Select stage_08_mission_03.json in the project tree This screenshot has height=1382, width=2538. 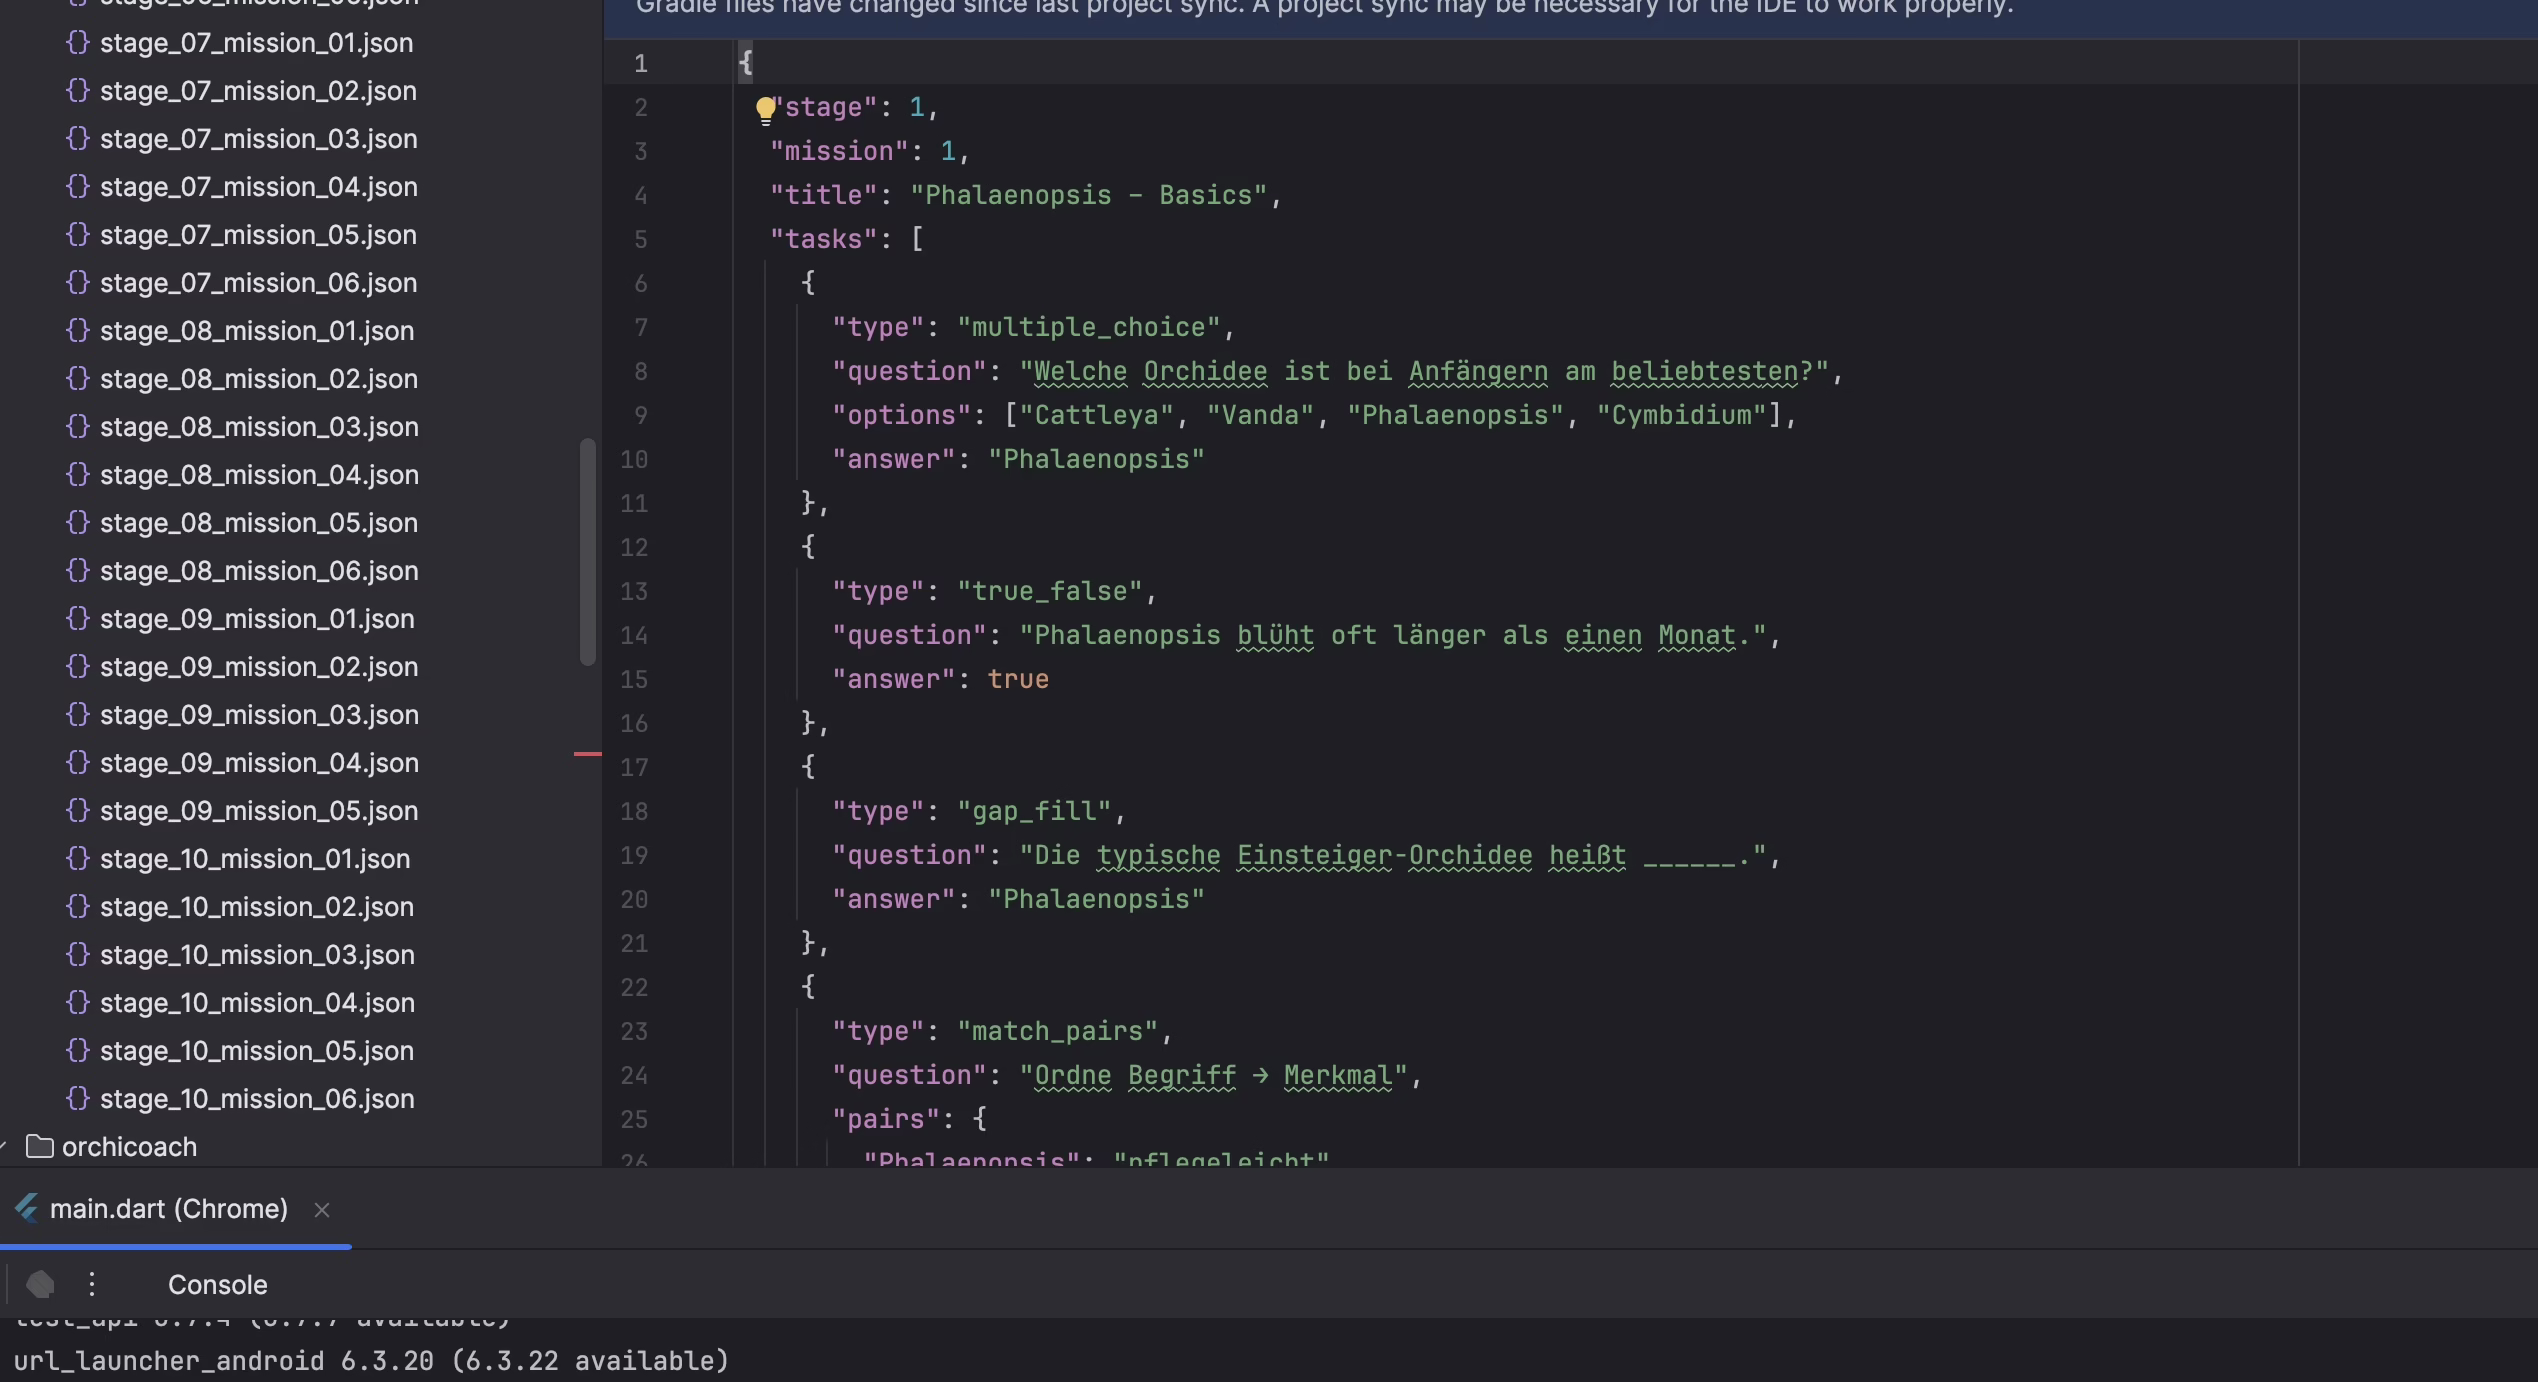[x=260, y=427]
